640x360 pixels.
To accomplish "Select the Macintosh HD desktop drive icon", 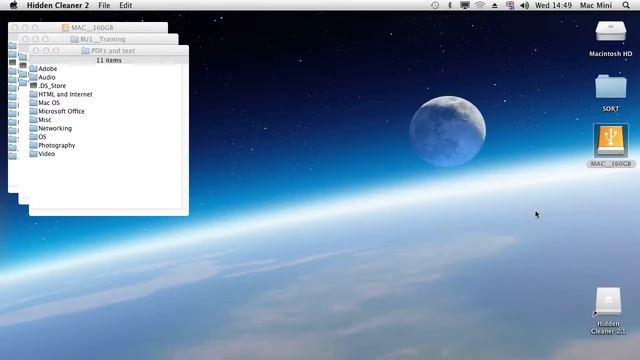I will [x=611, y=32].
